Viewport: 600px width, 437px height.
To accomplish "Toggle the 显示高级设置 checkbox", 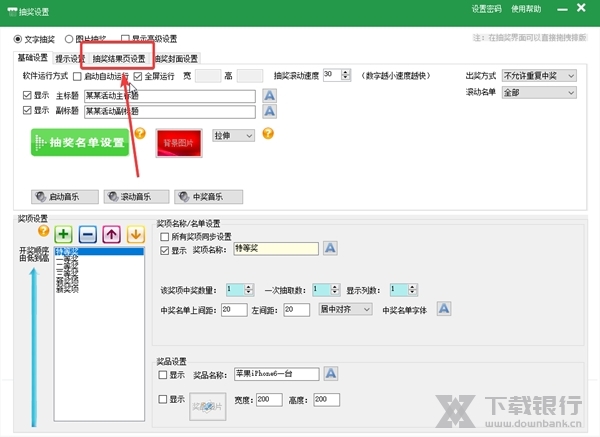I will (125, 39).
